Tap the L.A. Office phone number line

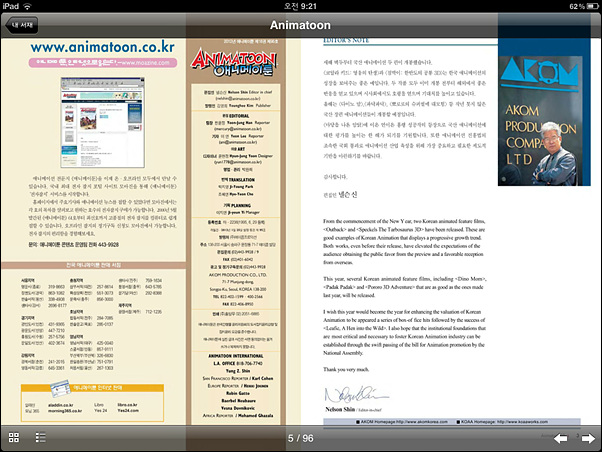pos(238,363)
